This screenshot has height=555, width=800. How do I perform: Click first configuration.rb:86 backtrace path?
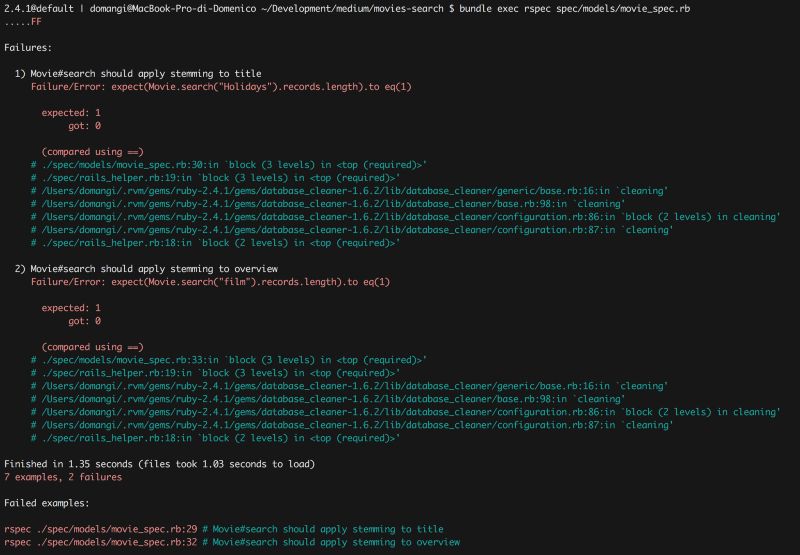coord(410,217)
